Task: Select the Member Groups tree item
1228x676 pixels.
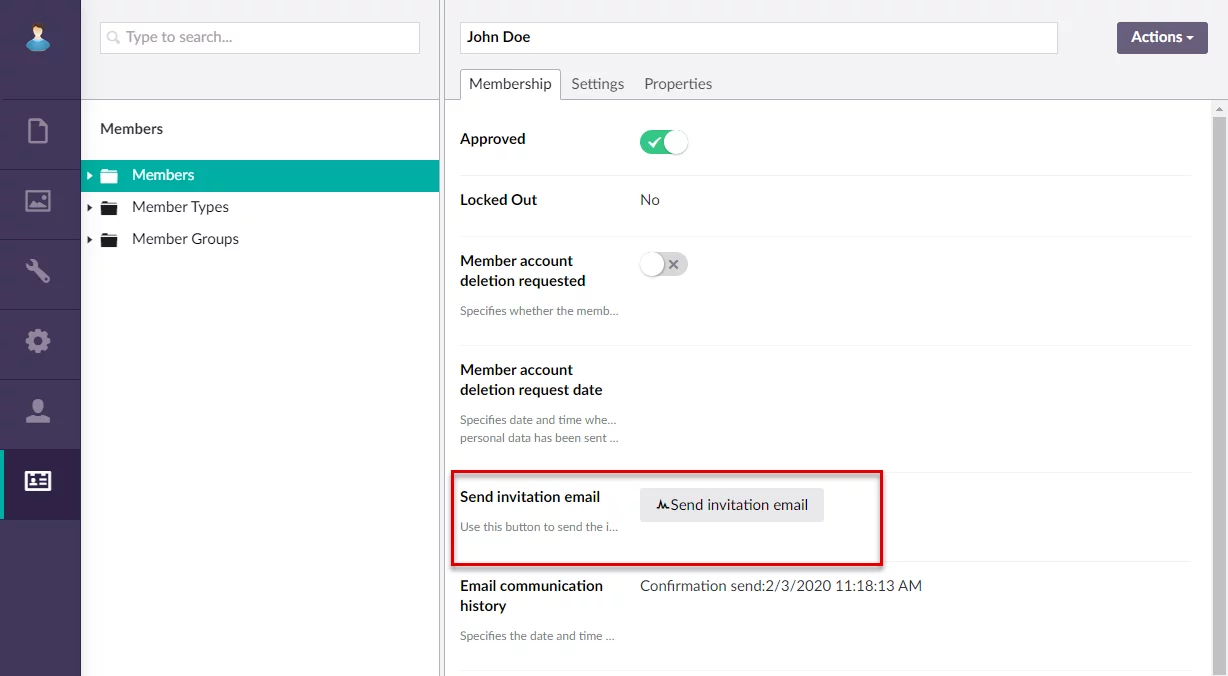Action: pos(185,239)
